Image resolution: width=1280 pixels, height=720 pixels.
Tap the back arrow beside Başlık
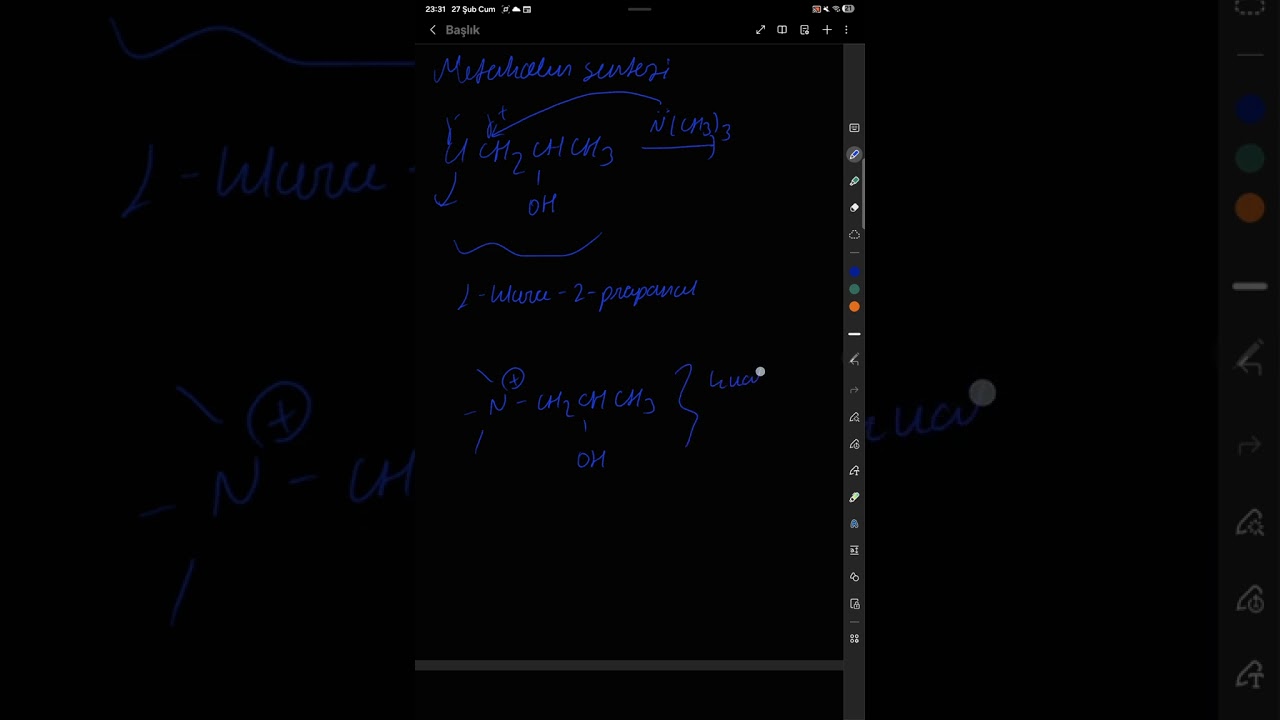coord(432,30)
